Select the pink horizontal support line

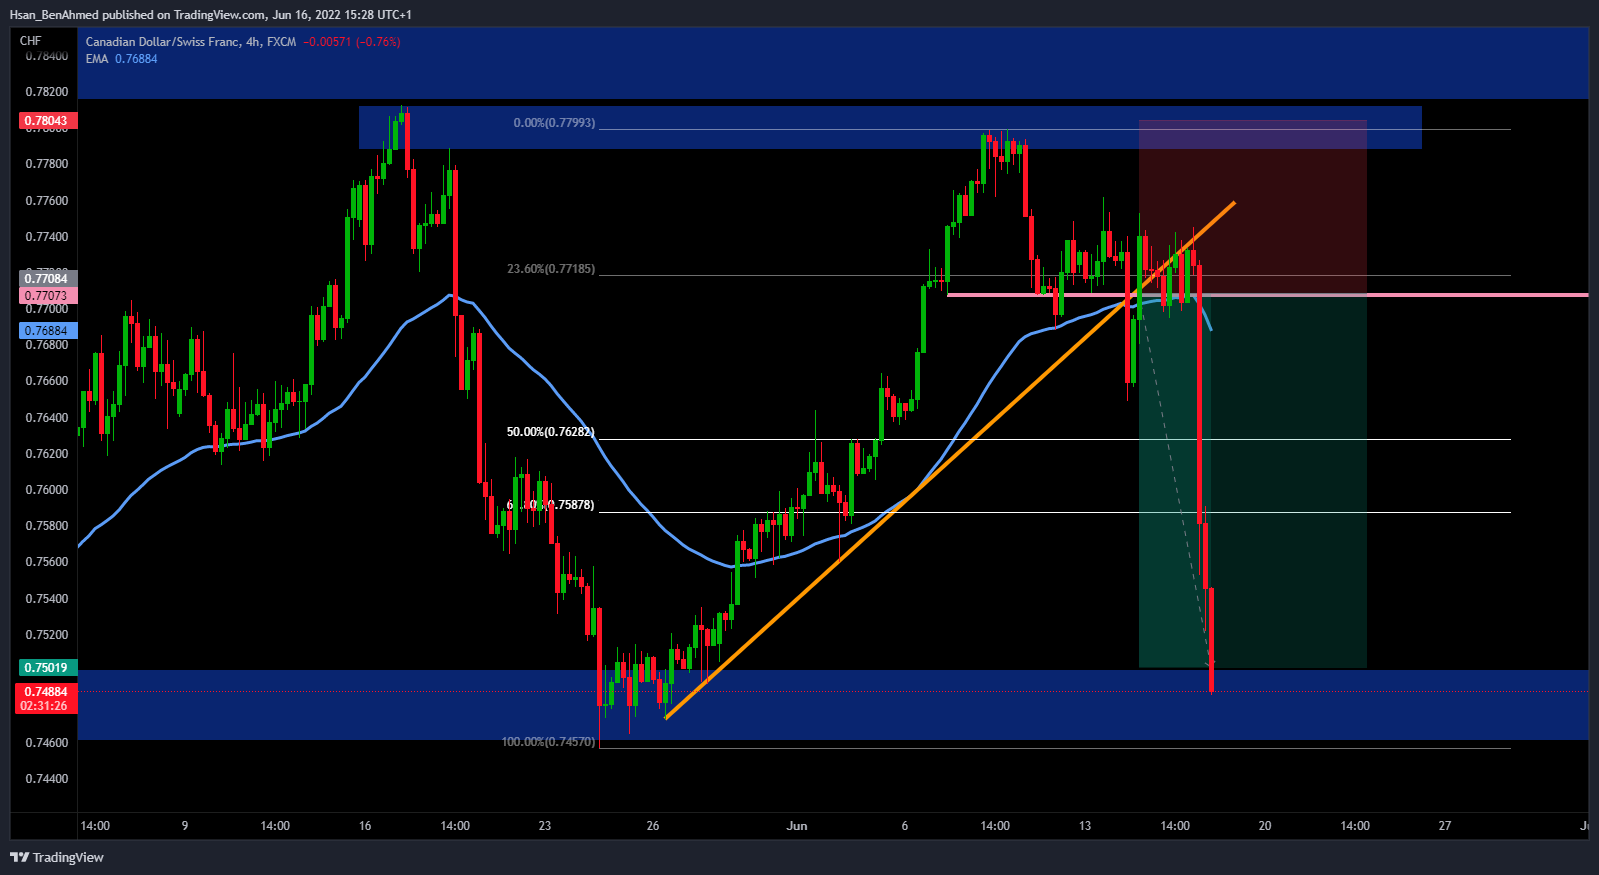tap(1267, 295)
